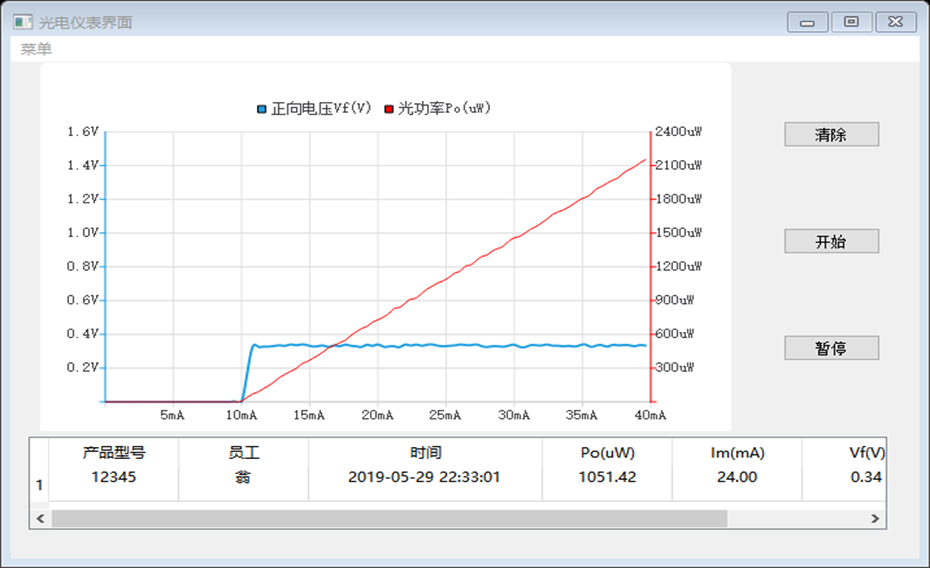Screen dimensions: 930x568
Task: Select row header number 1
Action: coord(40,486)
